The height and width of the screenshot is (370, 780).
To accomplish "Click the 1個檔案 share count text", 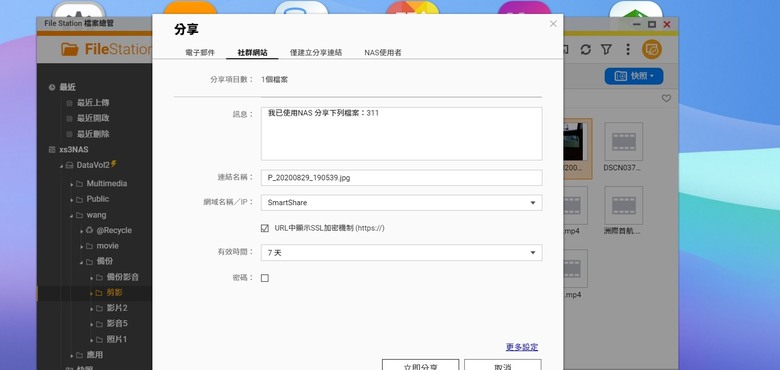I will 275,79.
